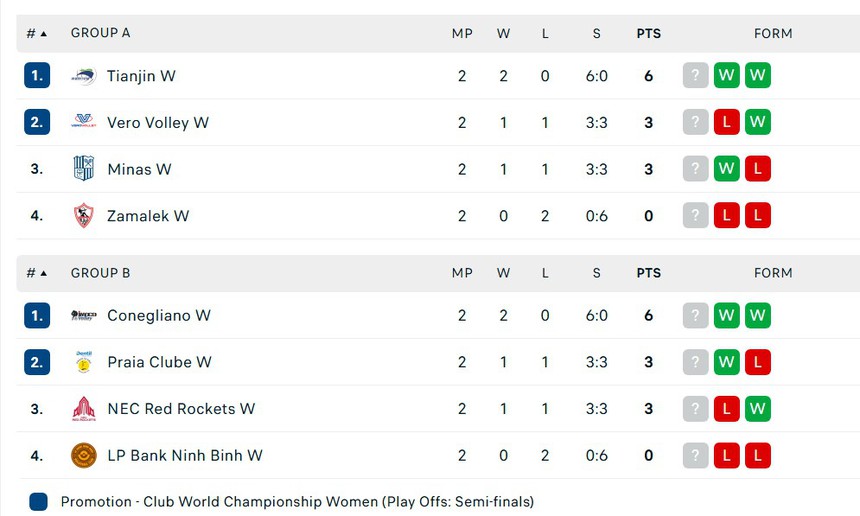
Task: Open Tianjin W's unknown upcoming match badge
Action: click(x=696, y=76)
